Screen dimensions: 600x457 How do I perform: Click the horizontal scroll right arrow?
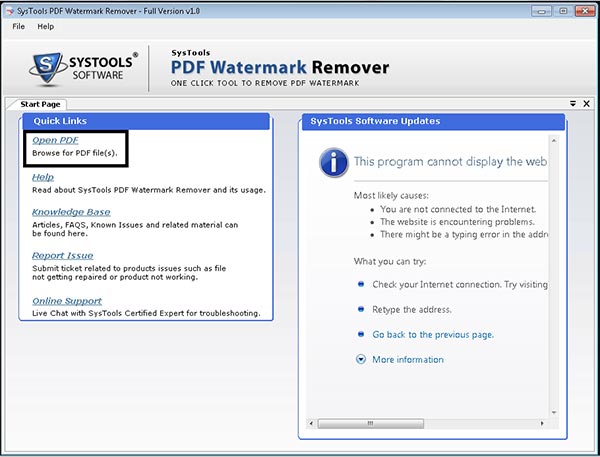(542, 423)
